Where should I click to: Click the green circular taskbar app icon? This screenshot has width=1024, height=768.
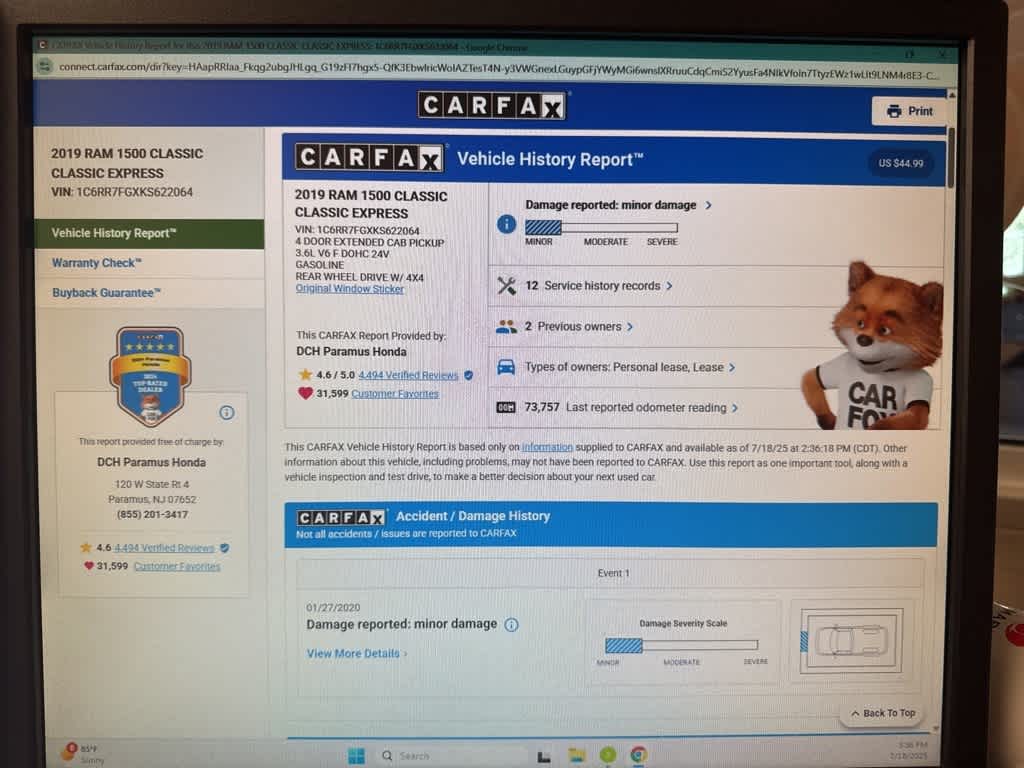(607, 755)
